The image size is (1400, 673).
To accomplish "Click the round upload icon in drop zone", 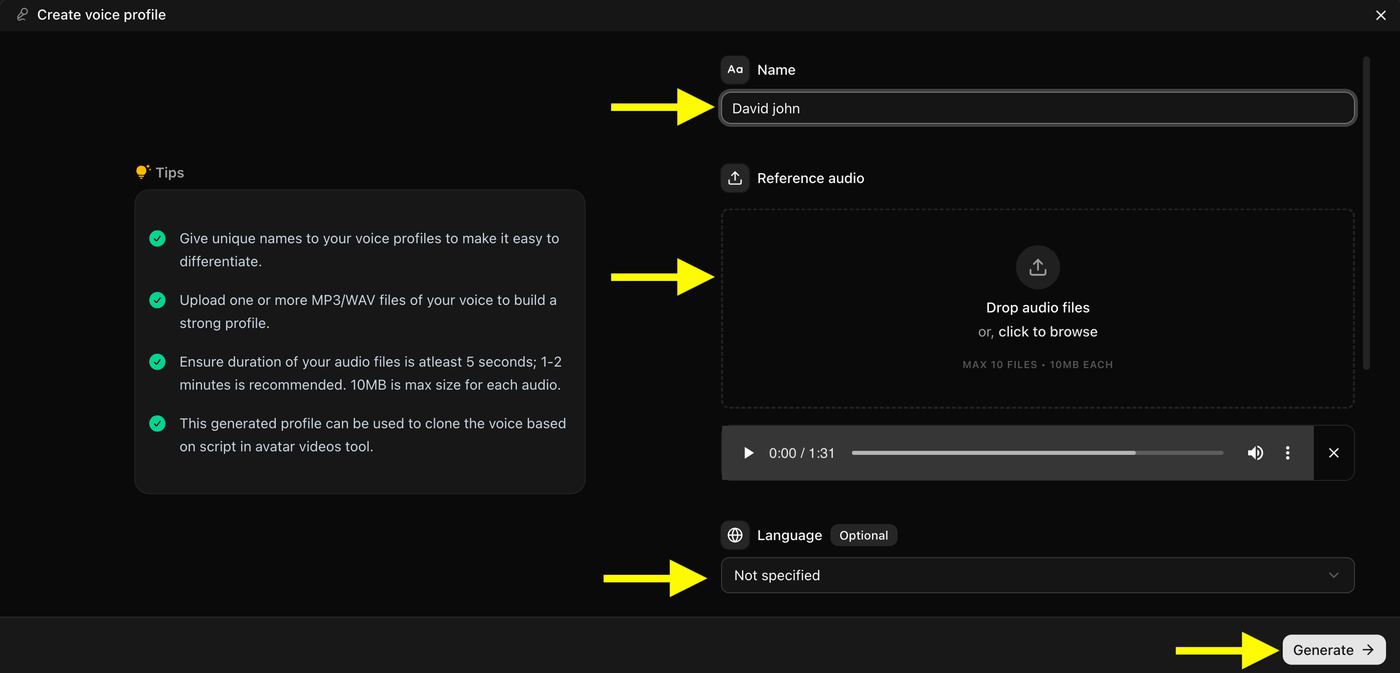I will (1038, 267).
